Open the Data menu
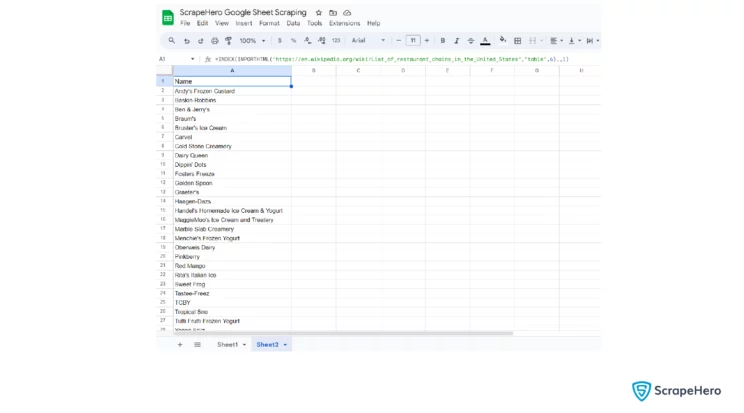 point(293,23)
